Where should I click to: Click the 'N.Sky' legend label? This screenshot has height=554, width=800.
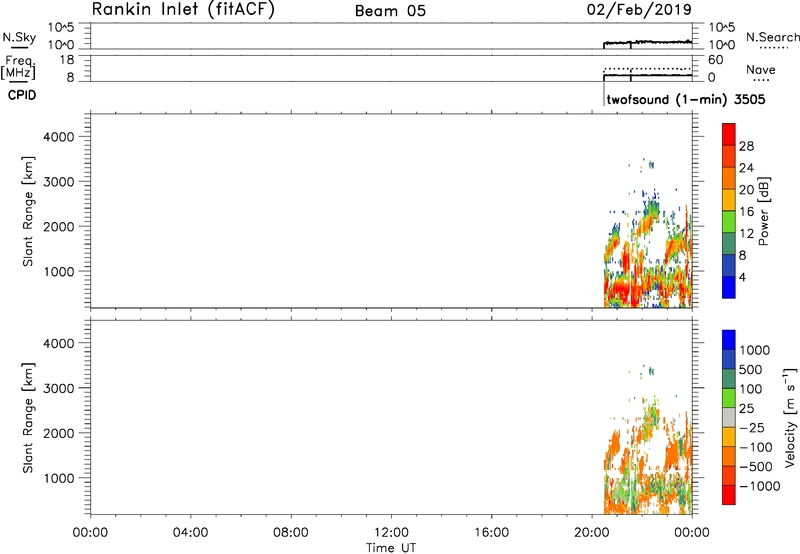point(19,37)
